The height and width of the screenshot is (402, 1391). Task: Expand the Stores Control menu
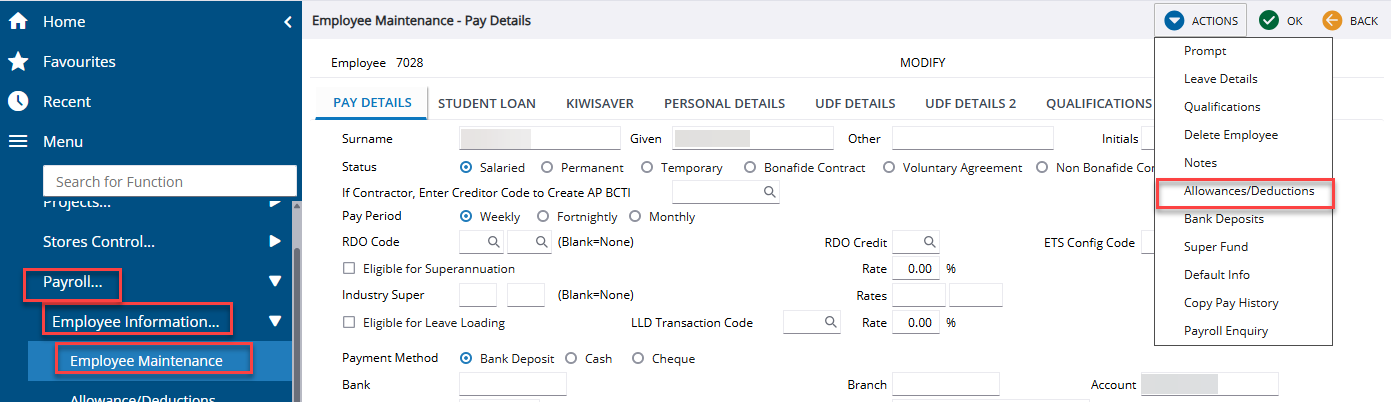[275, 241]
